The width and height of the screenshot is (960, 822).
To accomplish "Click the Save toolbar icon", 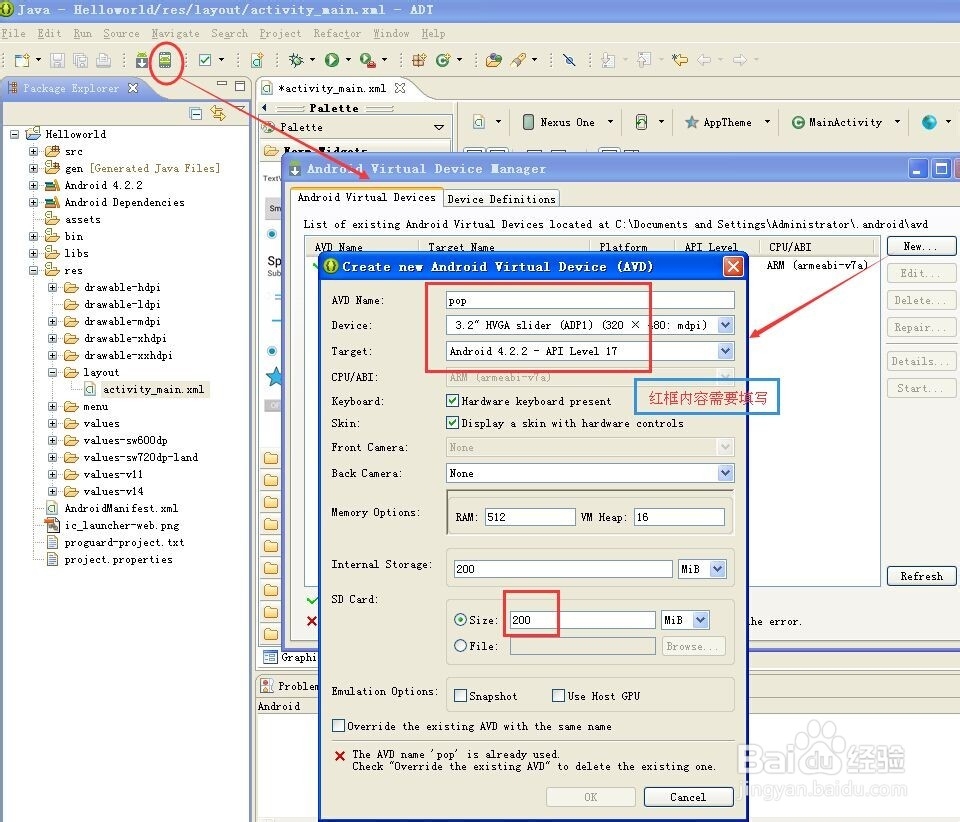I will point(58,60).
